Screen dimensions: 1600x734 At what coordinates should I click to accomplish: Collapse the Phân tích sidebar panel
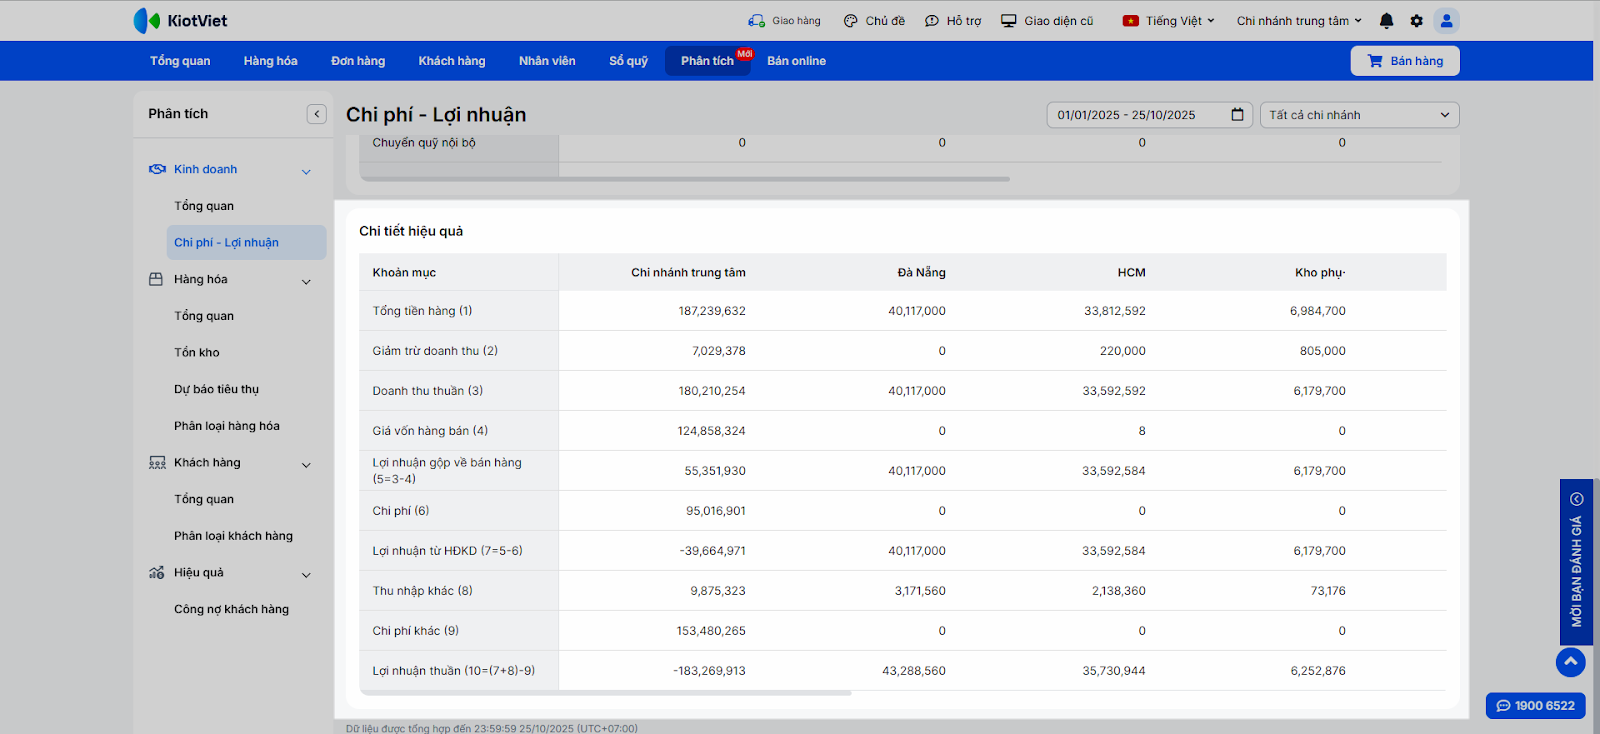pyautogui.click(x=316, y=114)
